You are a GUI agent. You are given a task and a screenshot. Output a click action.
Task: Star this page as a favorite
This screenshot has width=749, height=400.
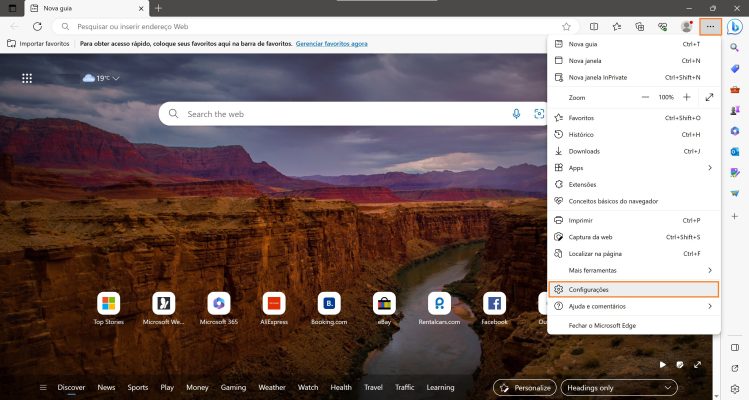pyautogui.click(x=566, y=27)
